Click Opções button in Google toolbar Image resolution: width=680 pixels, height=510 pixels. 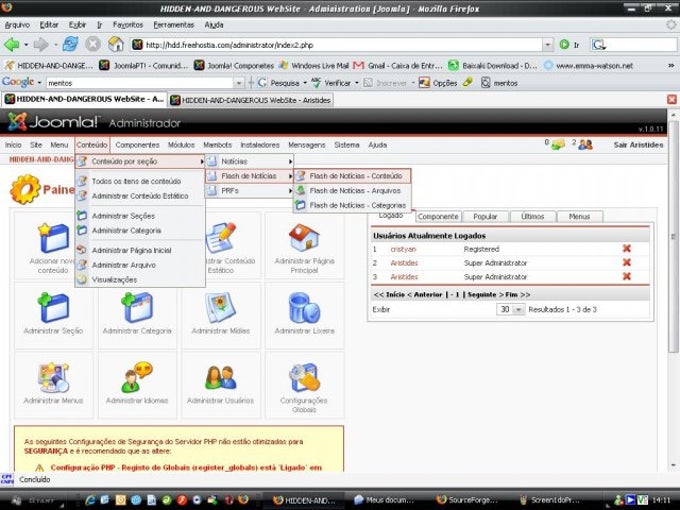click(x=438, y=83)
